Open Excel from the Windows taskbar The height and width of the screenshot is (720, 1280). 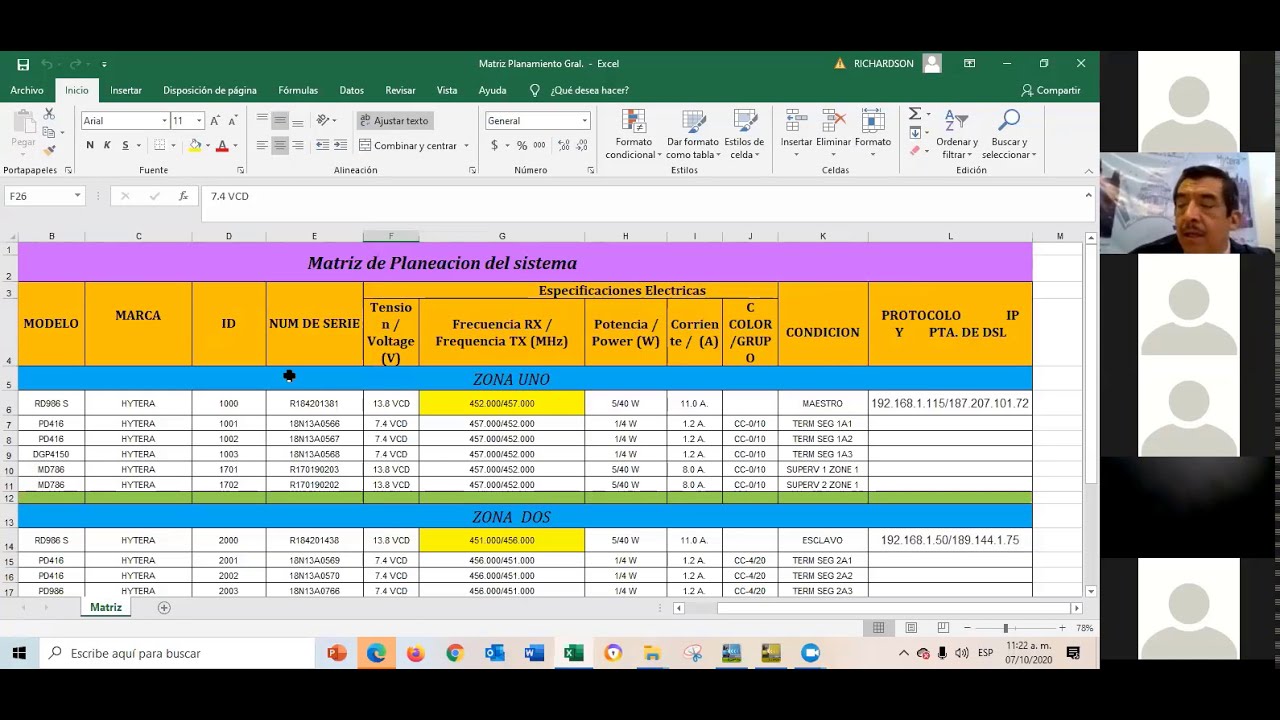574,653
